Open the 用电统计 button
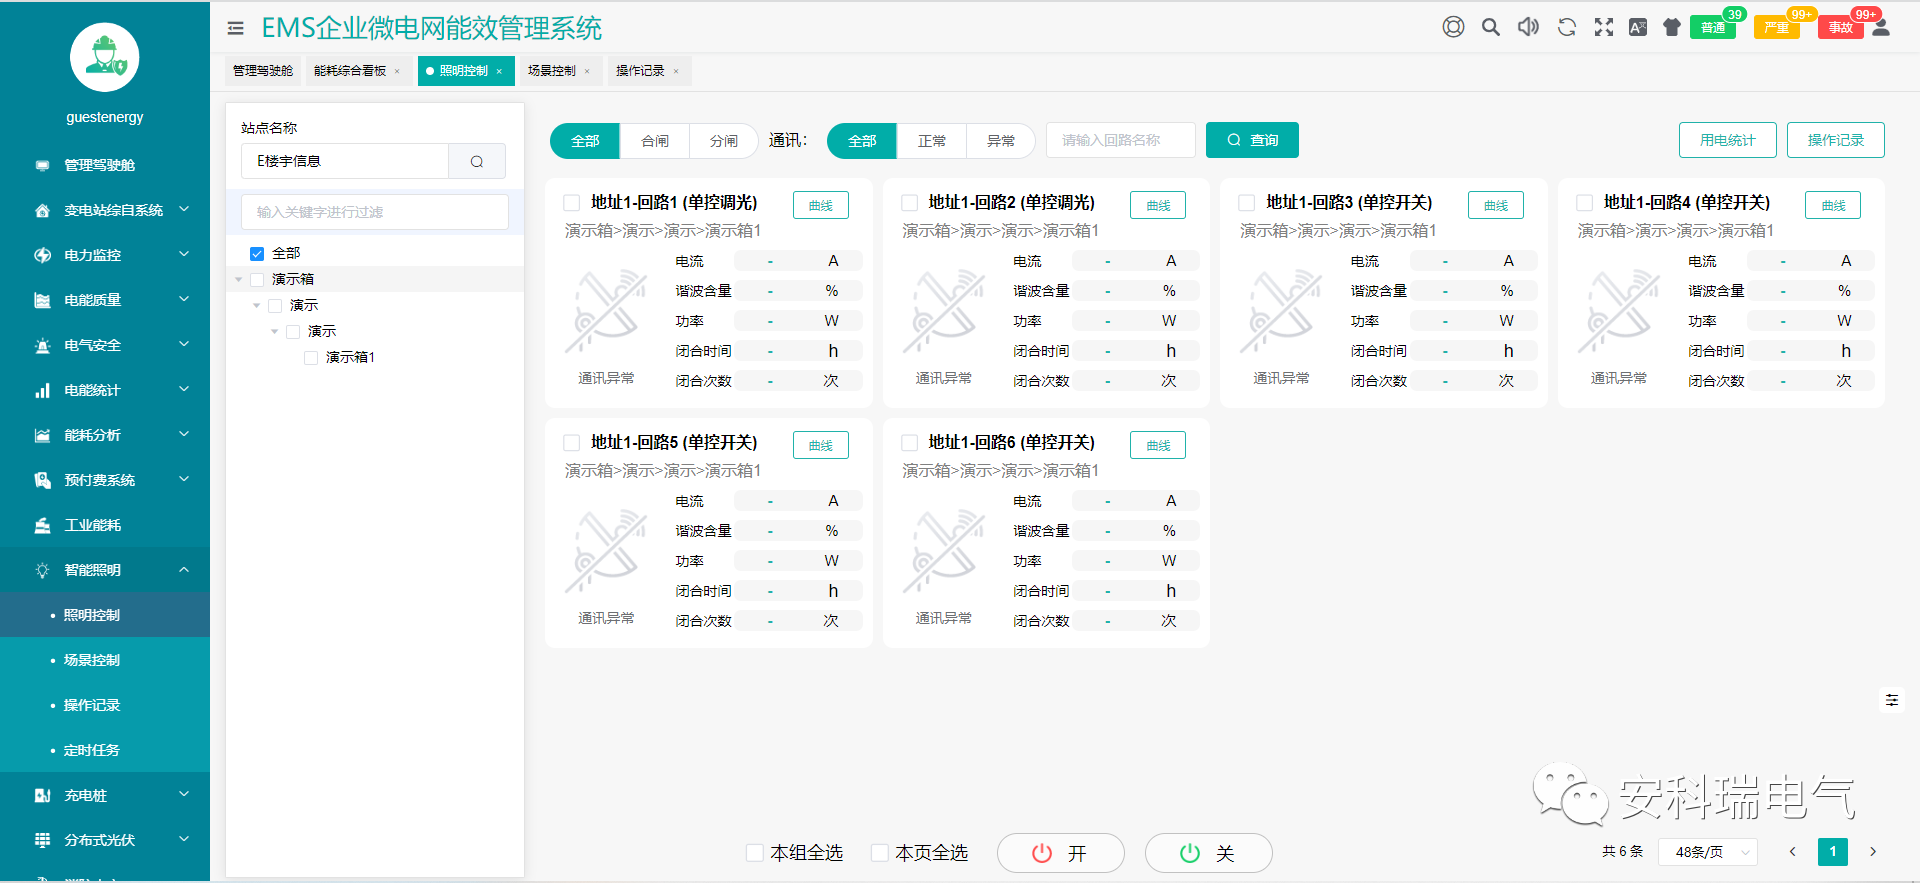Image resolution: width=1920 pixels, height=883 pixels. (x=1728, y=140)
